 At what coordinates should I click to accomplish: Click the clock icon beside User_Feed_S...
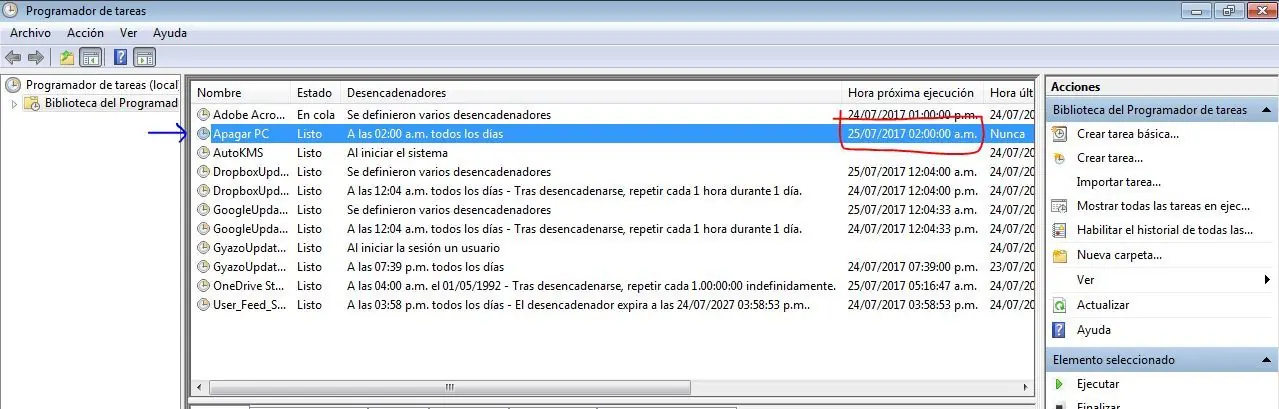[204, 305]
